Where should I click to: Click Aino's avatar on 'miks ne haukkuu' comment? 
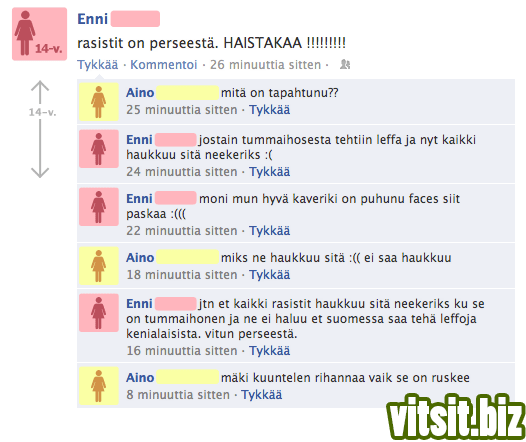click(x=99, y=266)
